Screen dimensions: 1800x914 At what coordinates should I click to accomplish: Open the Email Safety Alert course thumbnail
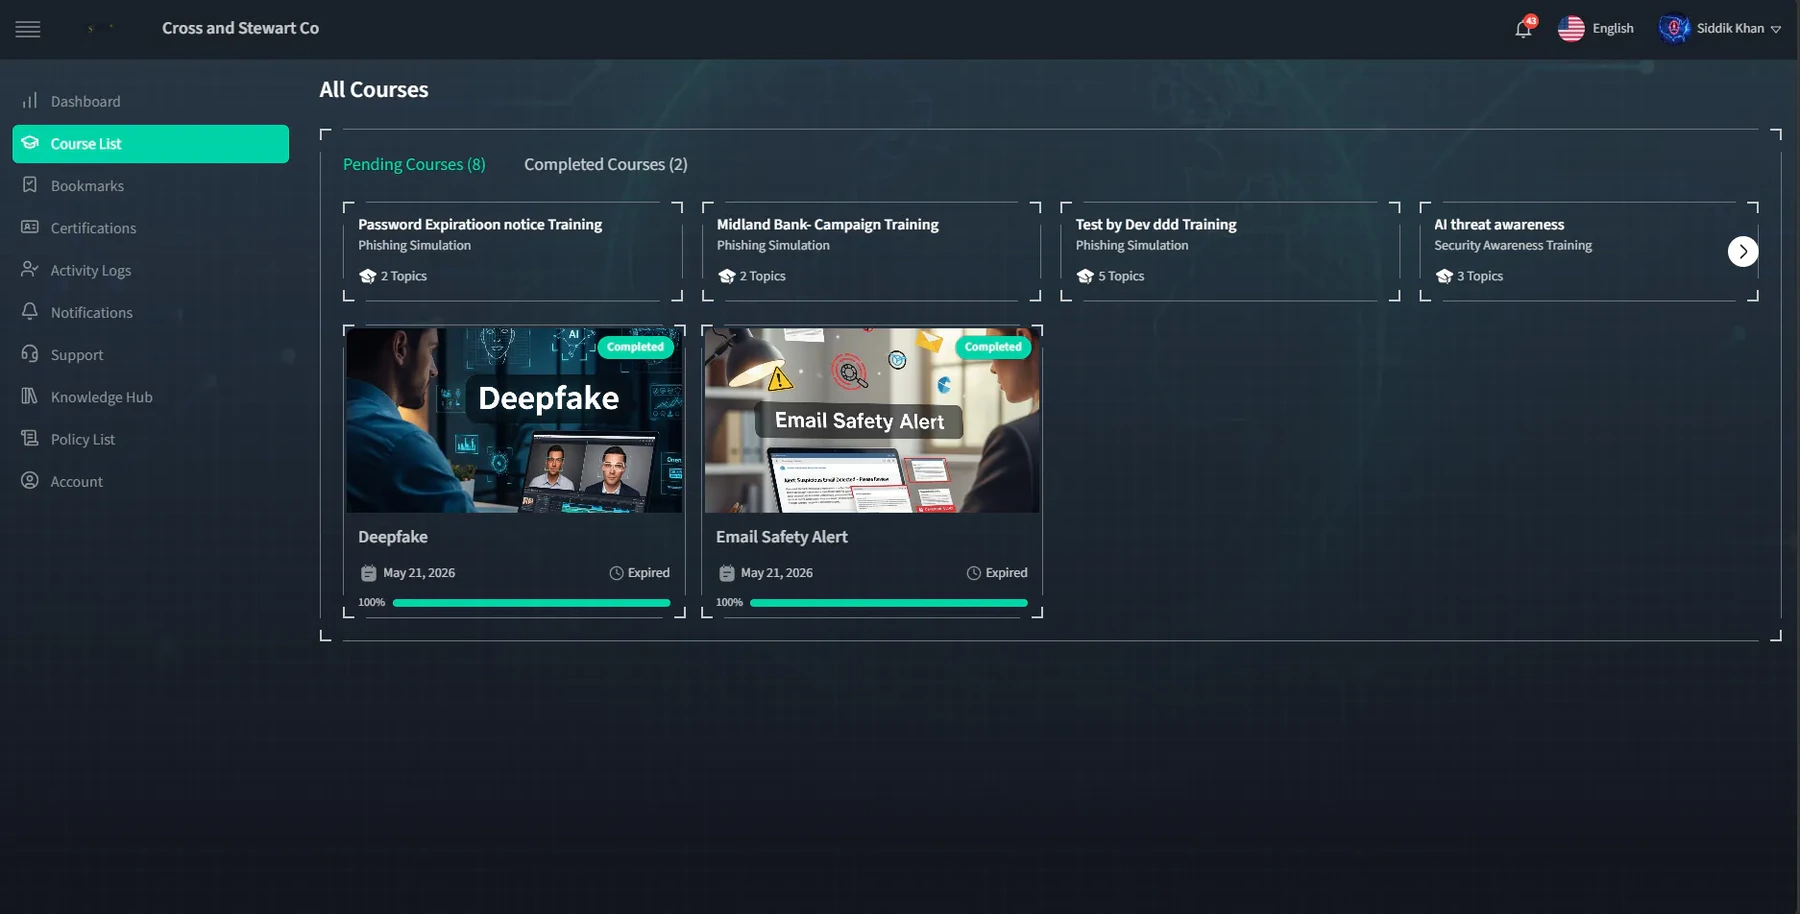point(872,420)
